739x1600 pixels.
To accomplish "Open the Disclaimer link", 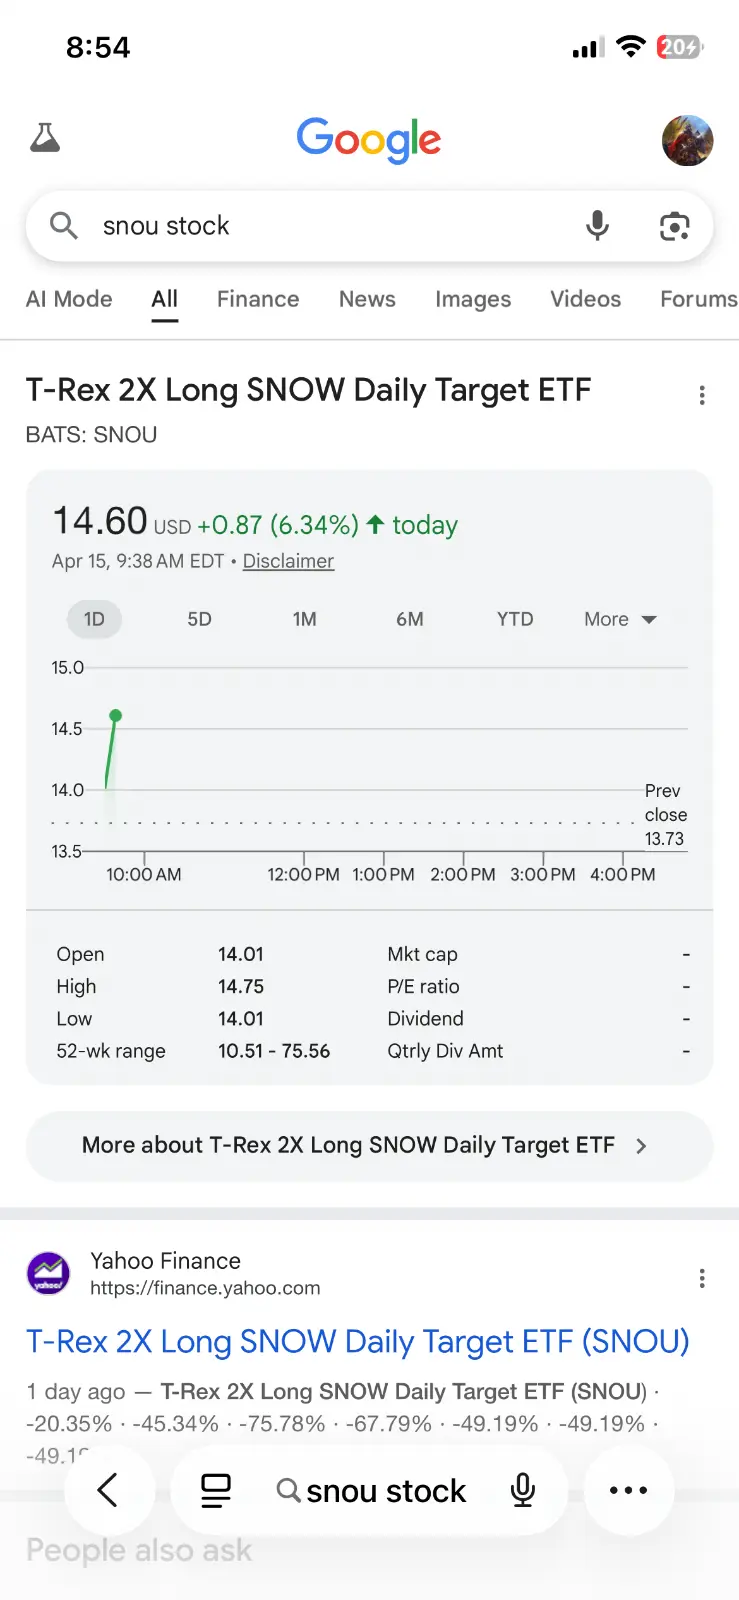I will coord(288,561).
